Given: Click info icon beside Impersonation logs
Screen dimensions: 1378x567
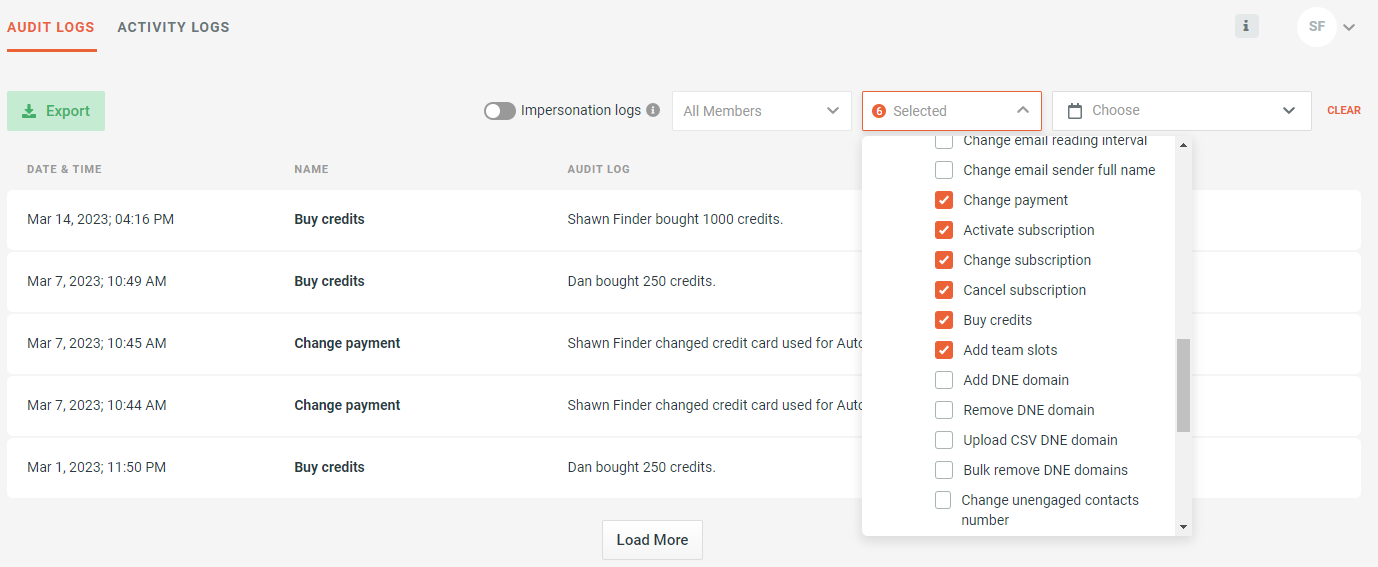Looking at the screenshot, I should [653, 110].
